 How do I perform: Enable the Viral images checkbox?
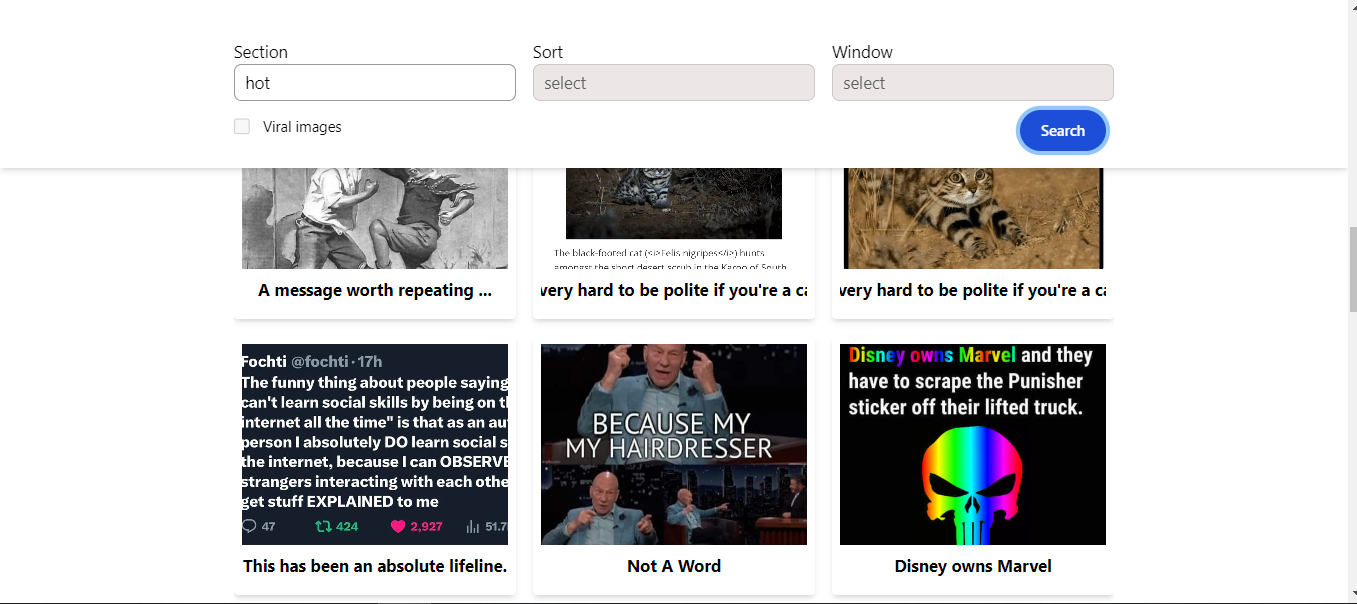click(242, 127)
